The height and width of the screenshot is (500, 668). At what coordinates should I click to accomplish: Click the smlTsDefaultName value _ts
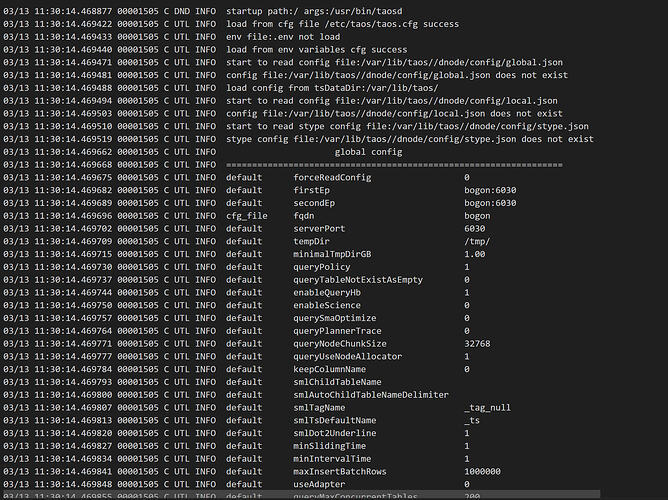[471, 421]
